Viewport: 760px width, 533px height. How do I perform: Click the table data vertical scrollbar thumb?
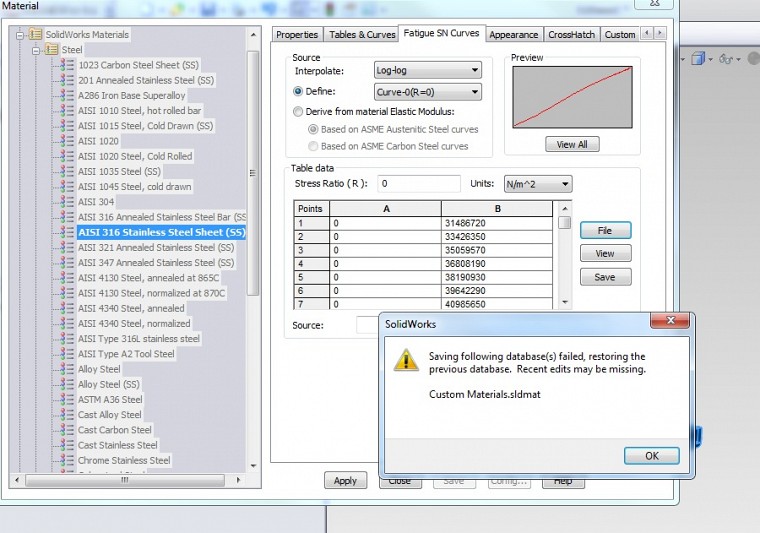564,222
